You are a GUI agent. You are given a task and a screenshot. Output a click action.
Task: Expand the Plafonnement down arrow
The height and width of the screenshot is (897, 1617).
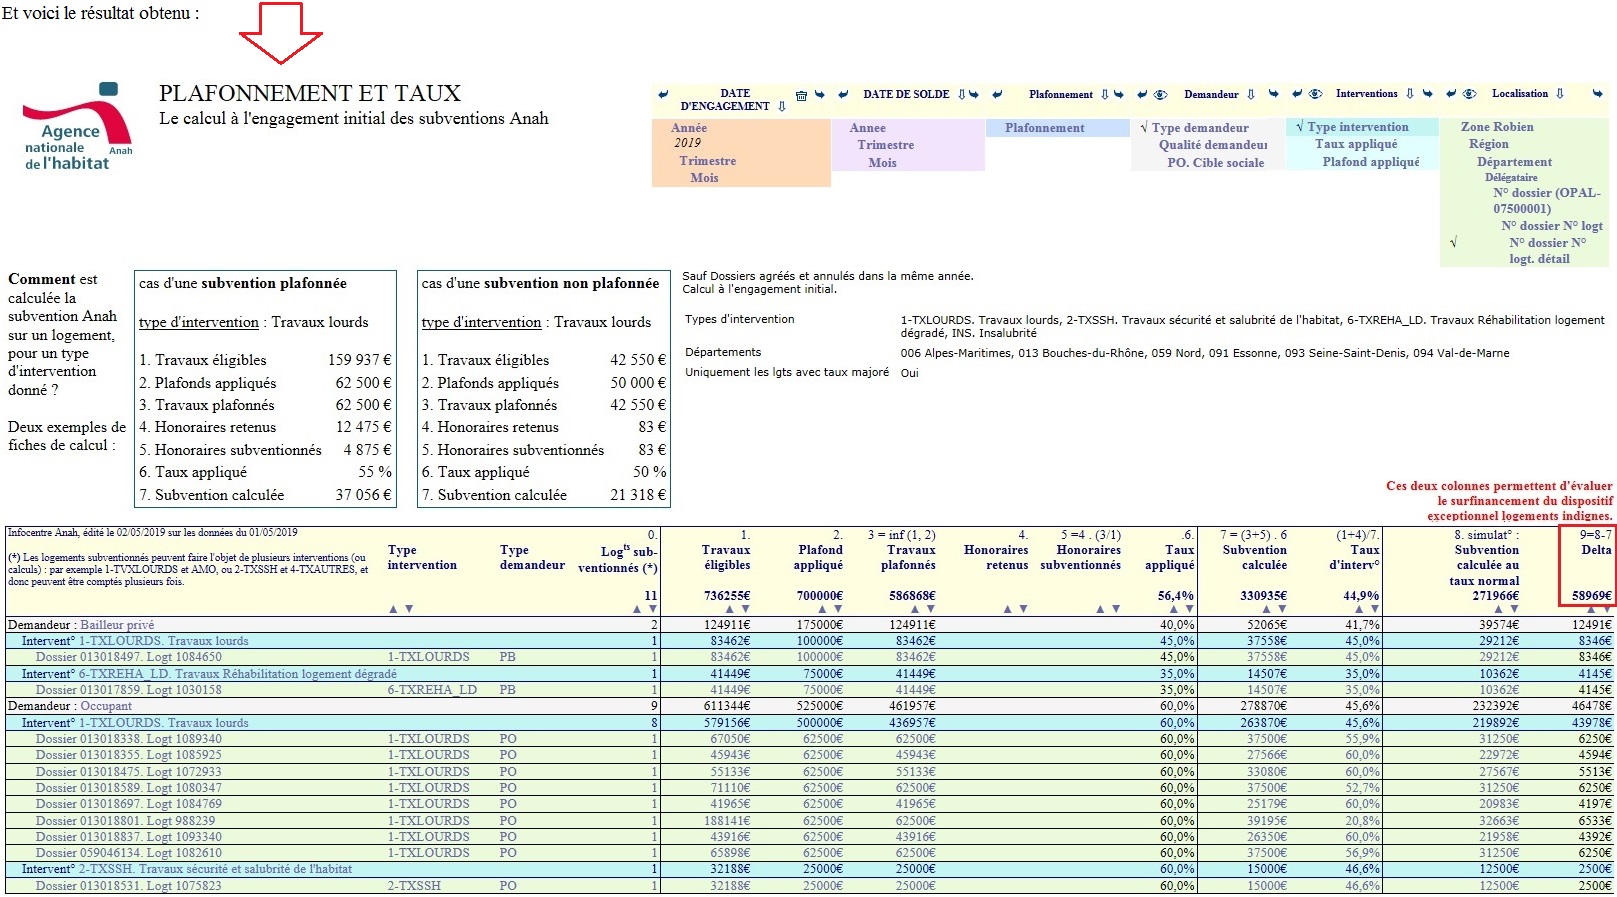(1104, 94)
